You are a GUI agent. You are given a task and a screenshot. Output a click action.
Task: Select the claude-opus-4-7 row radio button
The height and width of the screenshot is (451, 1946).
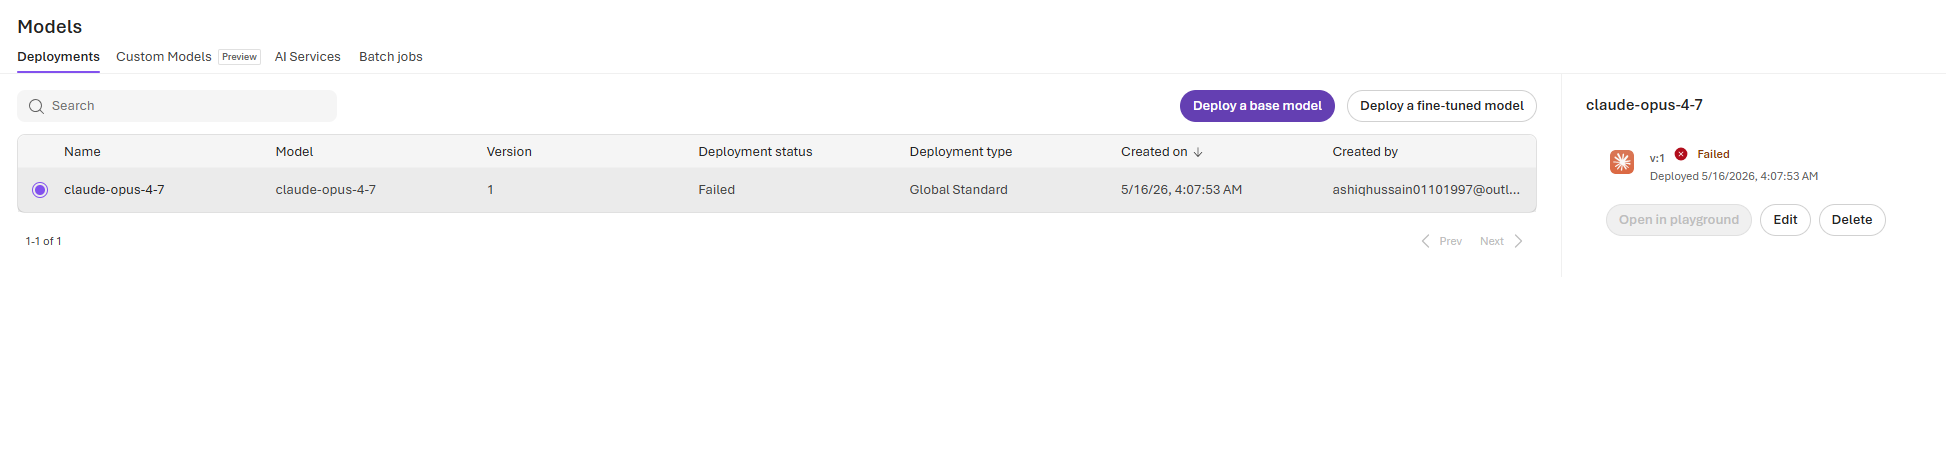40,190
